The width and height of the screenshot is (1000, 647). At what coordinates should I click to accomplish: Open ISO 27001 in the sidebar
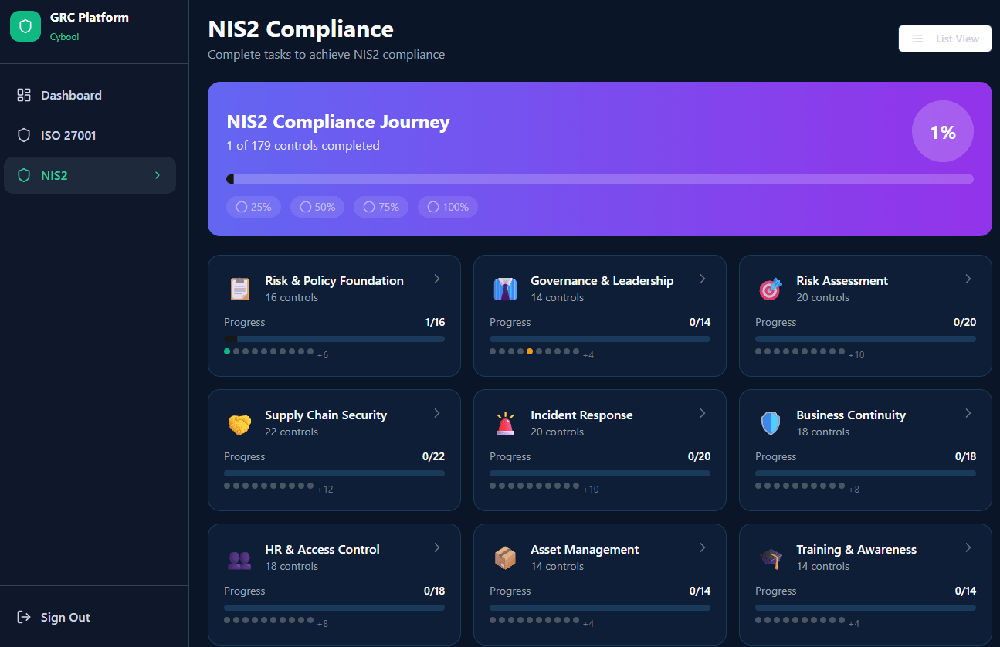[90, 135]
